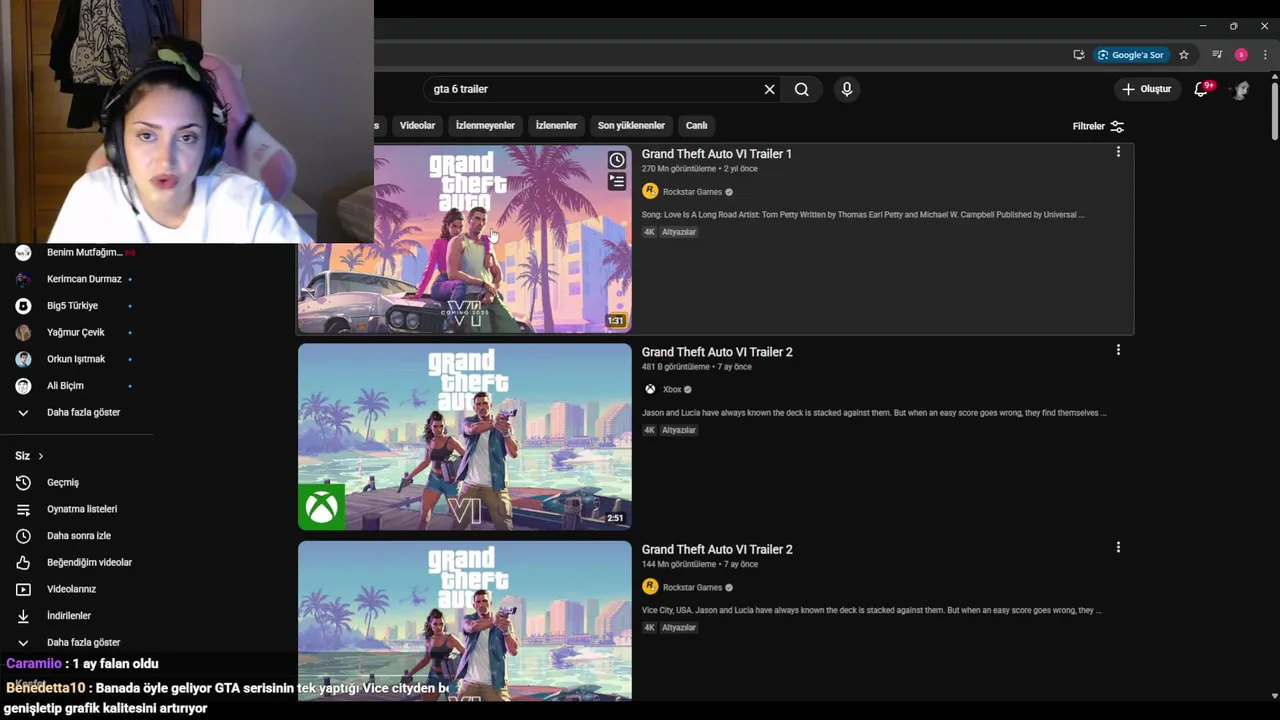Screen dimensions: 1280x720
Task: Expand Daha fazla göster under subscriptions
Action: 75,412
